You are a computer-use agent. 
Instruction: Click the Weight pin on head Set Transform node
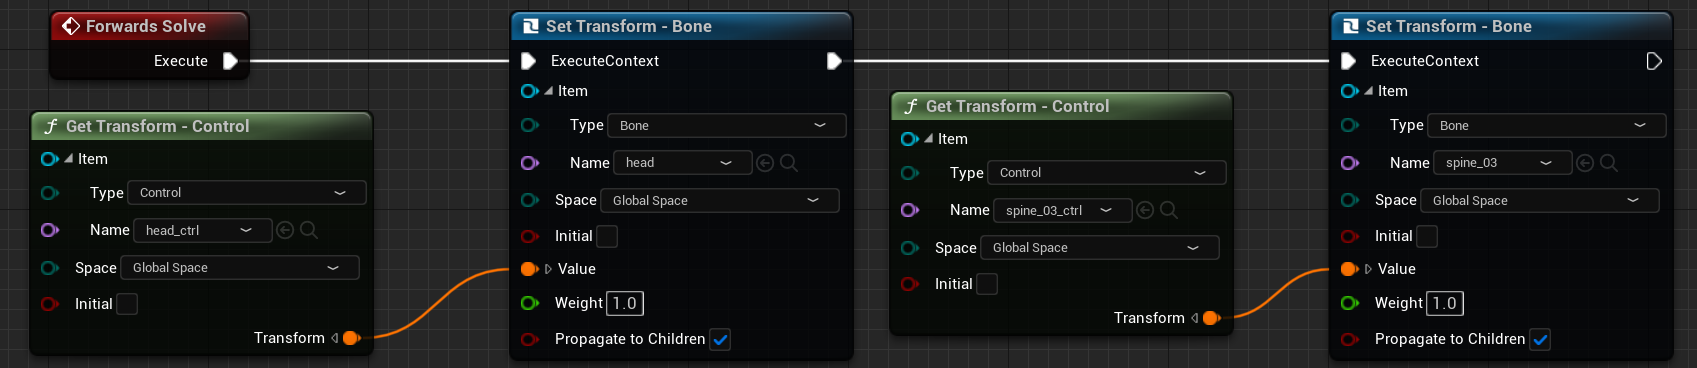(530, 303)
